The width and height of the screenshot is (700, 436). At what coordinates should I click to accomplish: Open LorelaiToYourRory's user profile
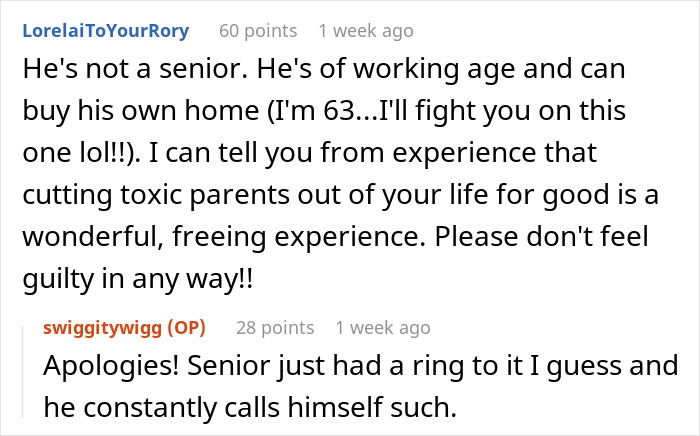[104, 31]
